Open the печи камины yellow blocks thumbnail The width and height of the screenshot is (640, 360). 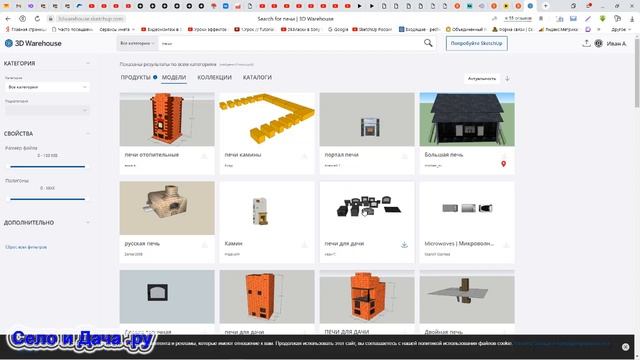coord(267,119)
